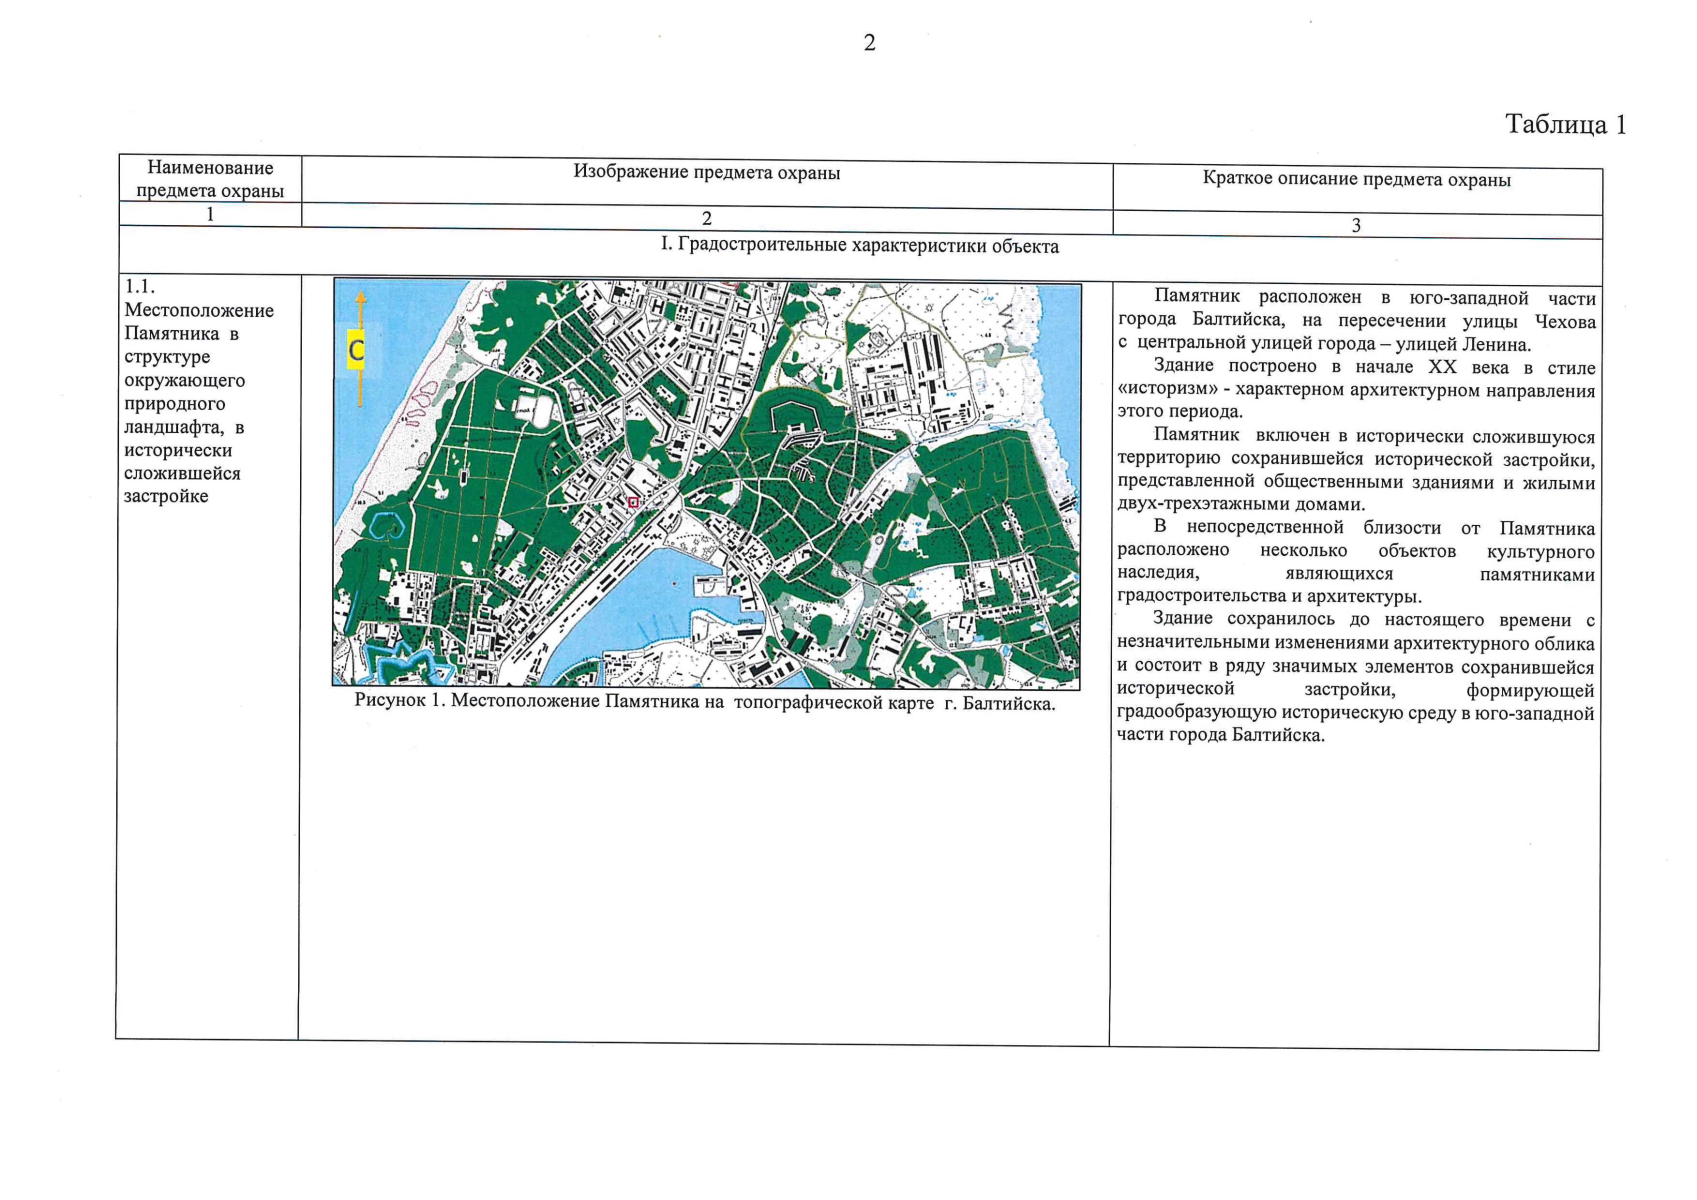Click the star-shaped fortress at map's bottom-left
Viewport: 1697px width, 1200px height.
[x=403, y=663]
